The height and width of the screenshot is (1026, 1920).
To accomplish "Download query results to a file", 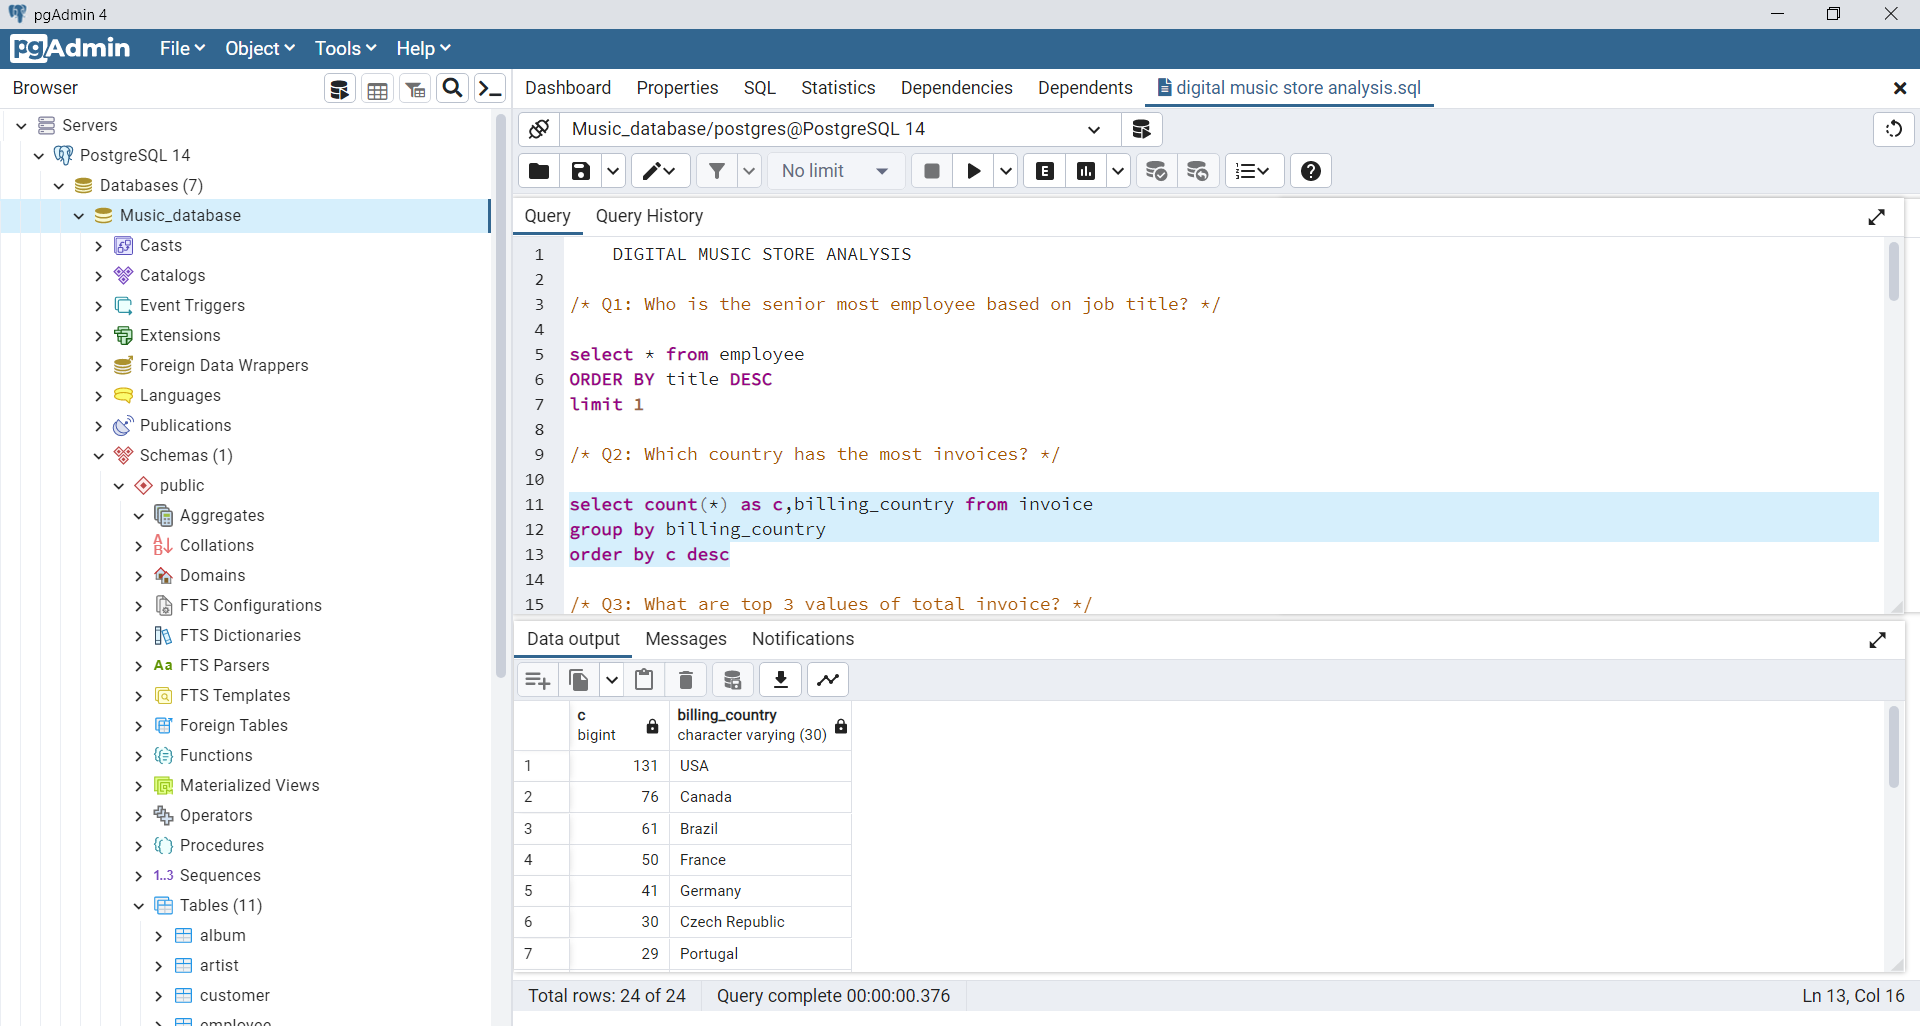I will [780, 680].
